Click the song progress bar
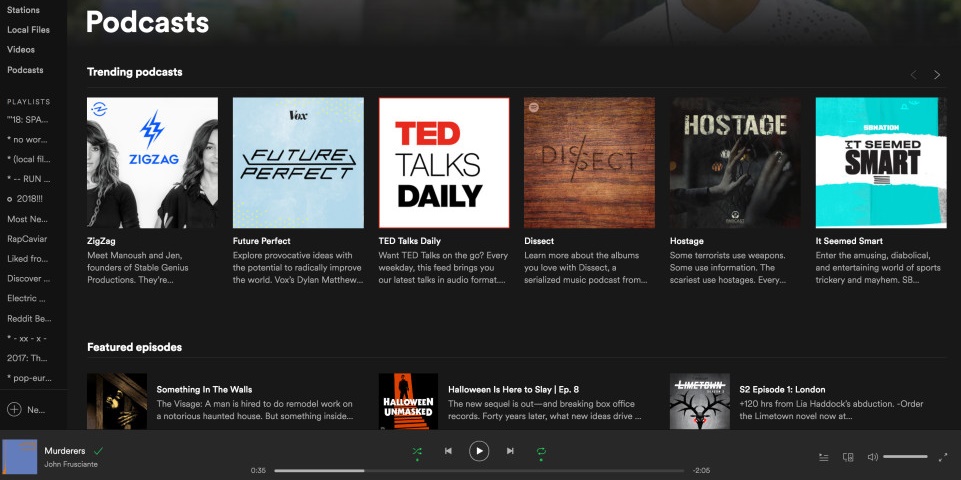 [479, 471]
